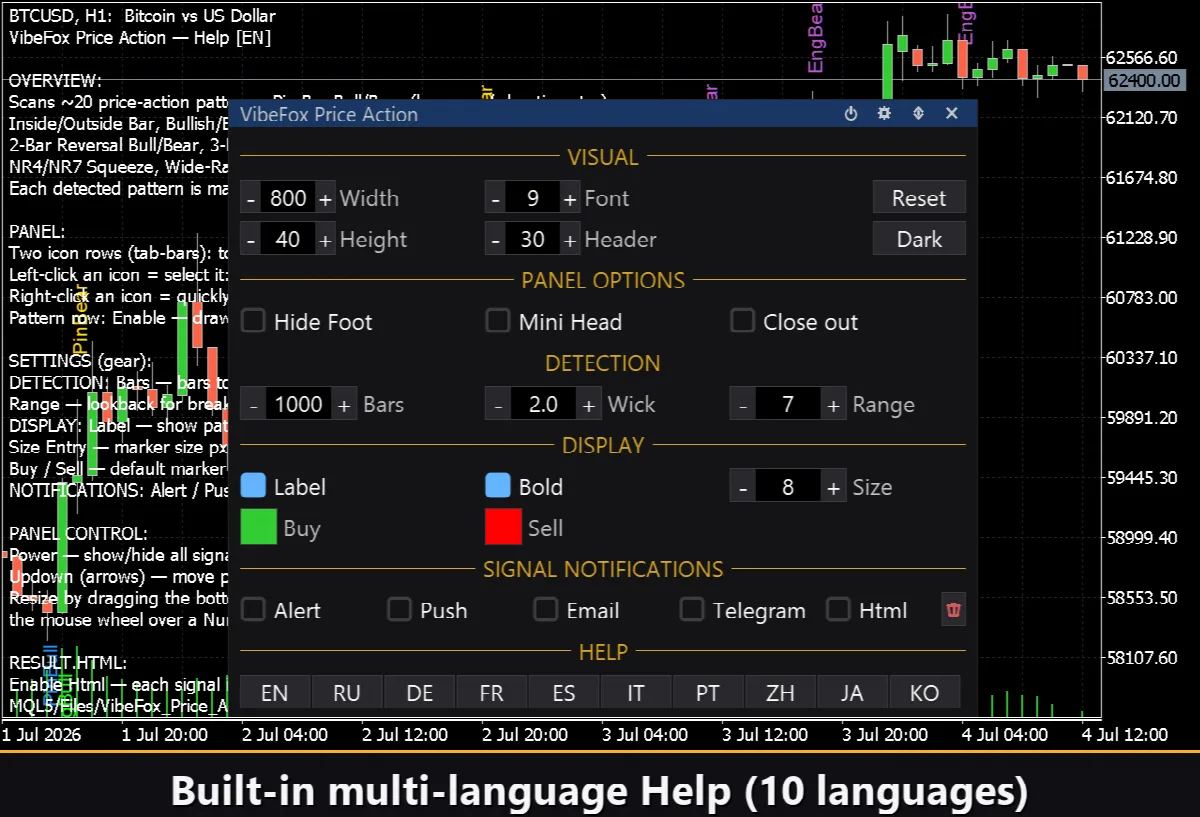Increase Size with plus button
The width and height of the screenshot is (1200, 817).
point(832,487)
